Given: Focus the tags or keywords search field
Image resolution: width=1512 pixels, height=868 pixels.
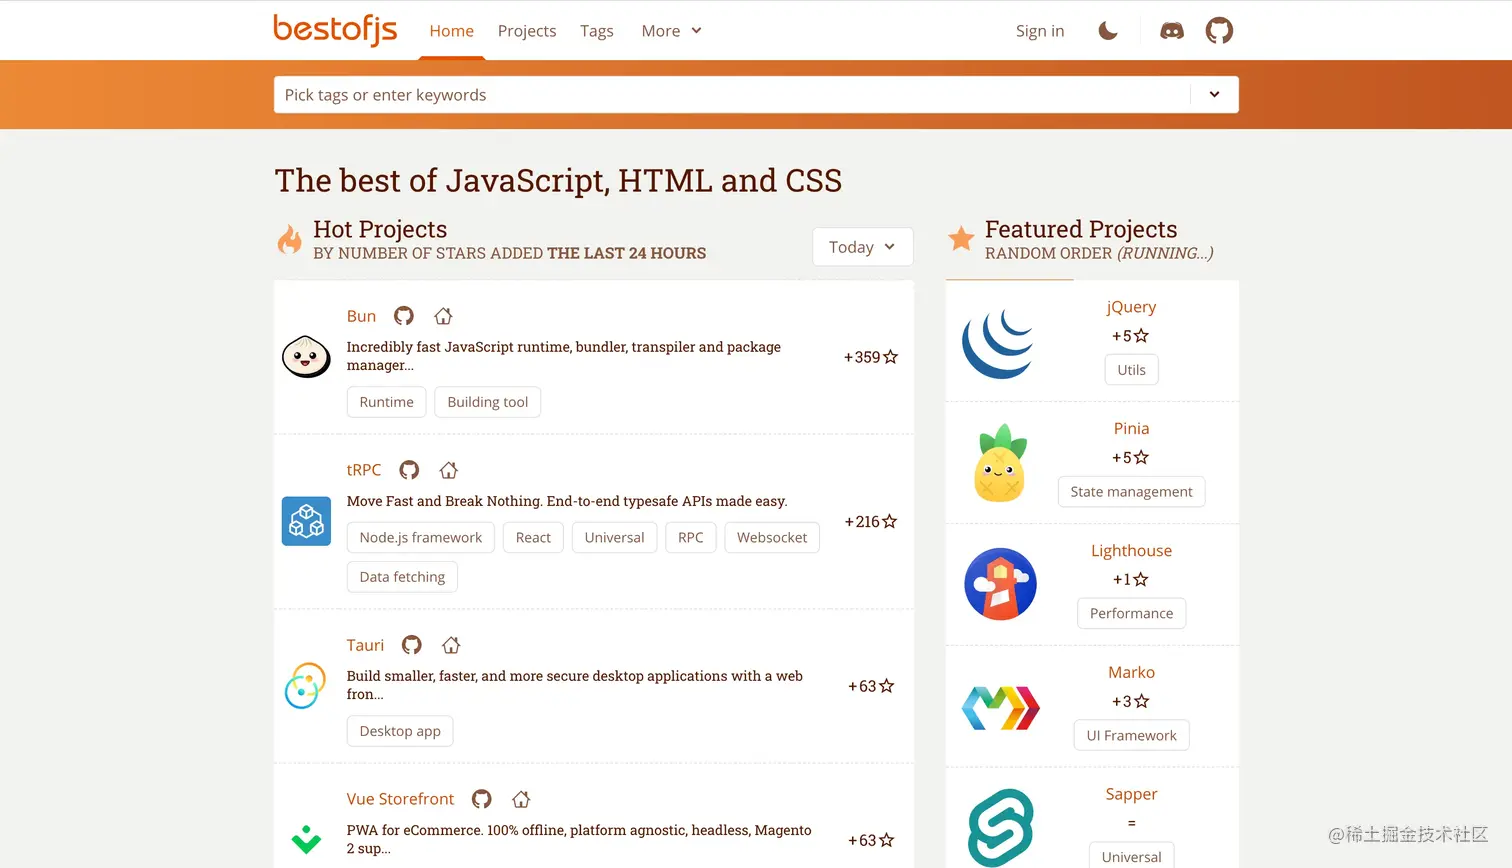Looking at the screenshot, I should [x=732, y=95].
